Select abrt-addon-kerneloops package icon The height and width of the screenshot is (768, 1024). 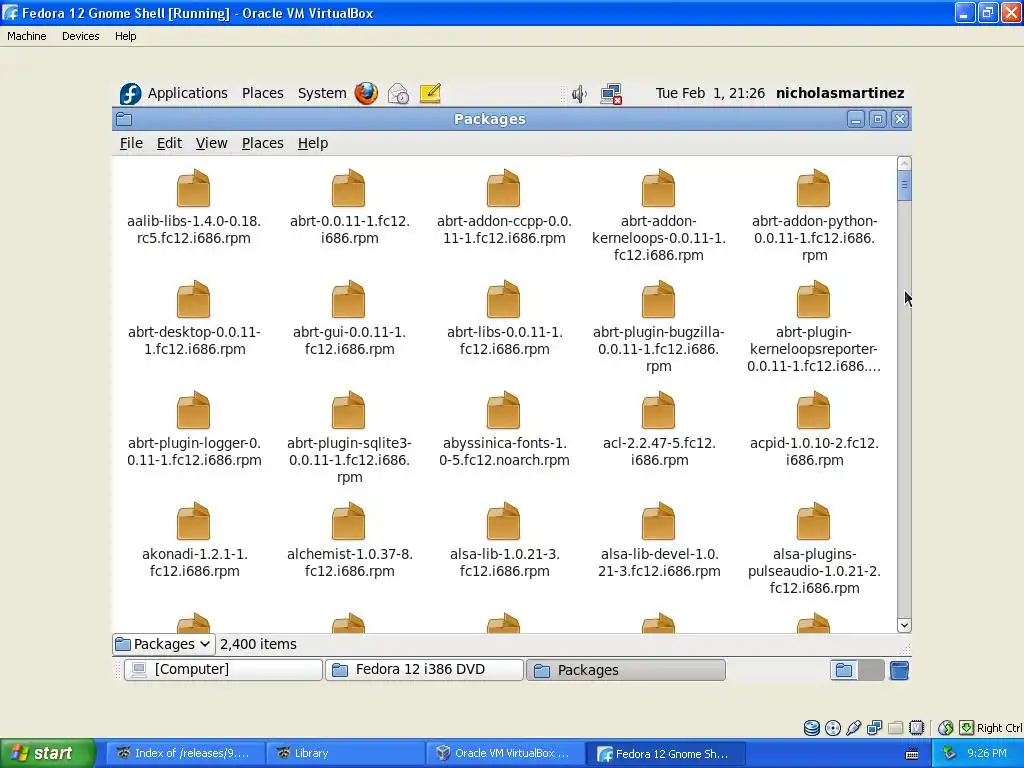[658, 188]
